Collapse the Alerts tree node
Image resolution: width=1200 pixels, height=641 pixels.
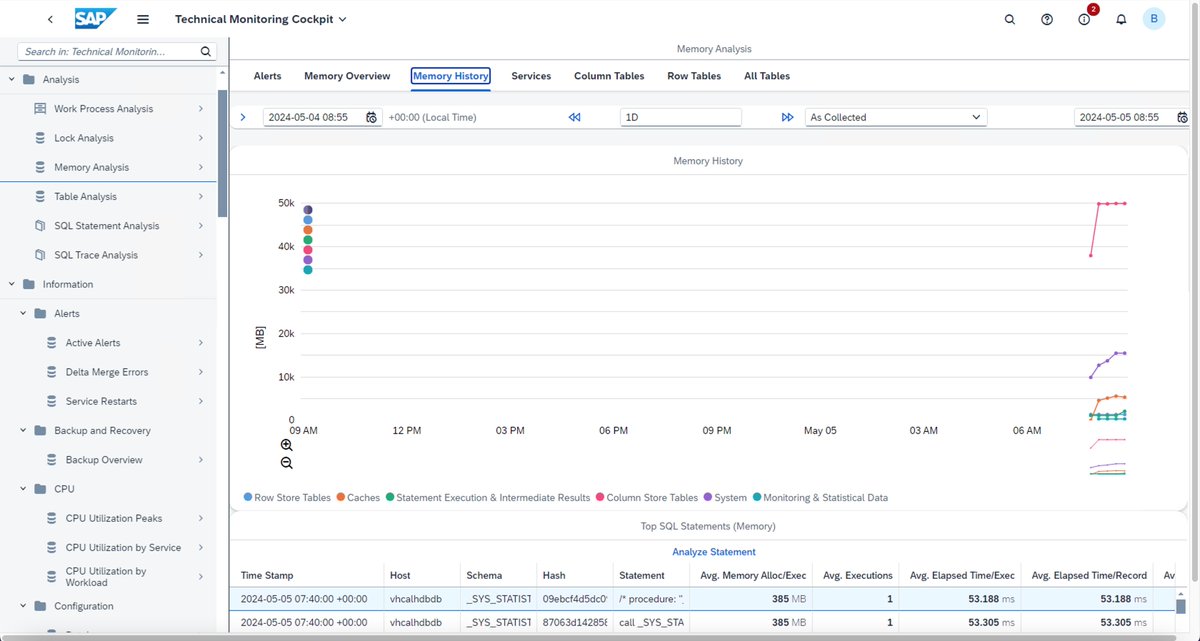point(23,314)
